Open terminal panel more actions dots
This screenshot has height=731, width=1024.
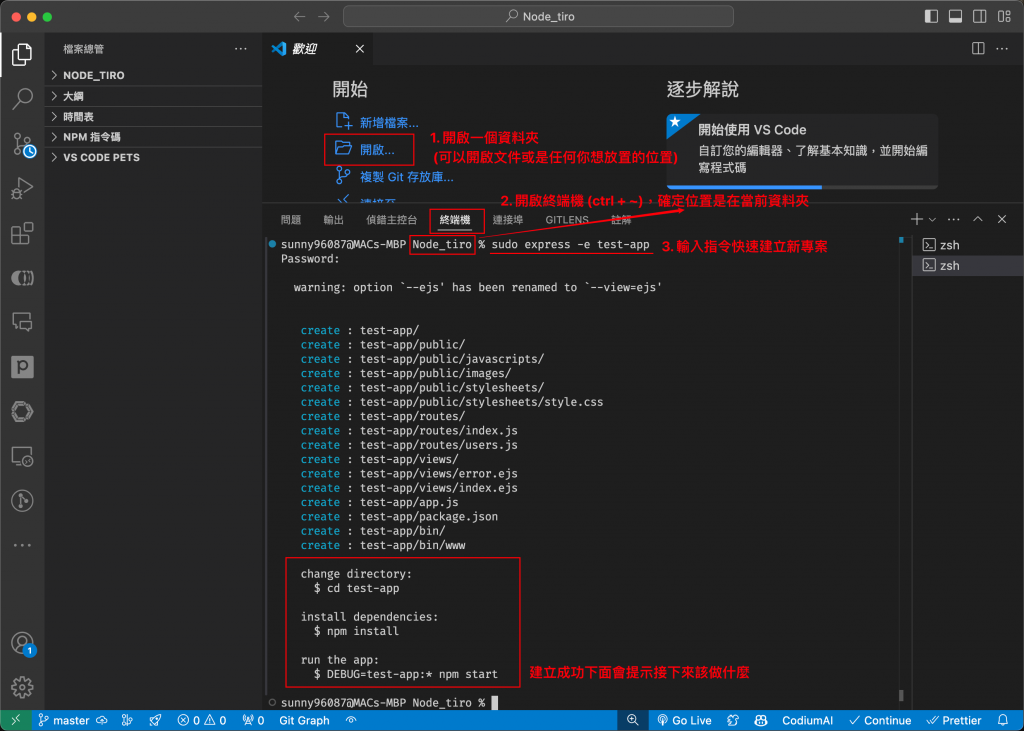click(953, 219)
